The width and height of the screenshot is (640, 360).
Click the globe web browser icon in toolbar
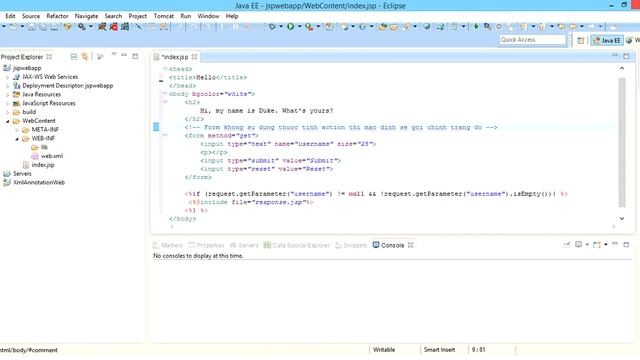click(x=427, y=27)
